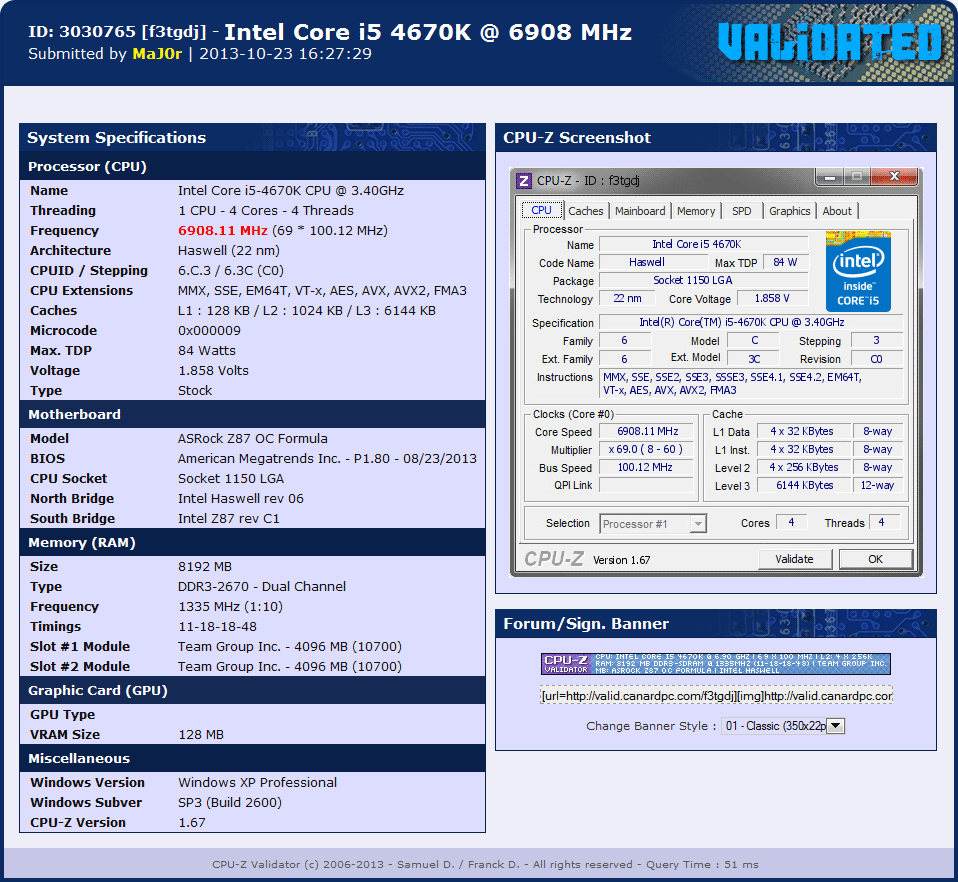Click the South Bridge Intel Z87 rev C1 value
Viewport: 958px width, 882px height.
tap(229, 519)
